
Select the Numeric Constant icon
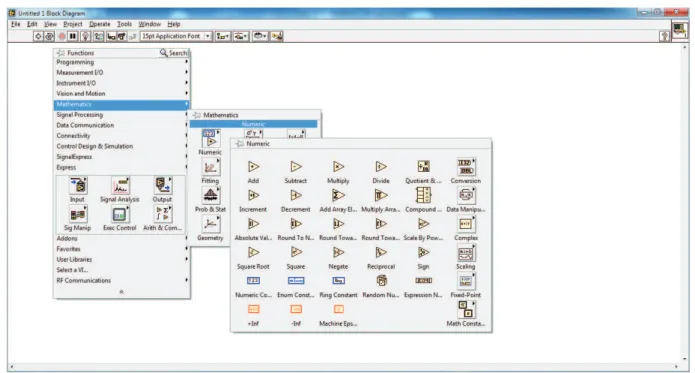[x=253, y=281]
